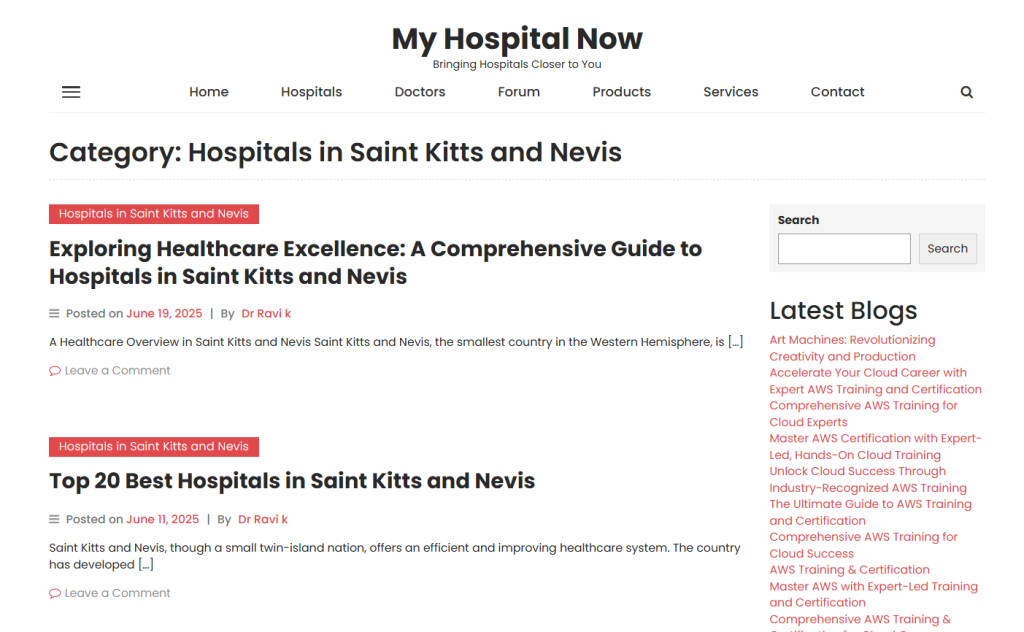
Task: Click the first red category tag badge
Action: tap(154, 214)
